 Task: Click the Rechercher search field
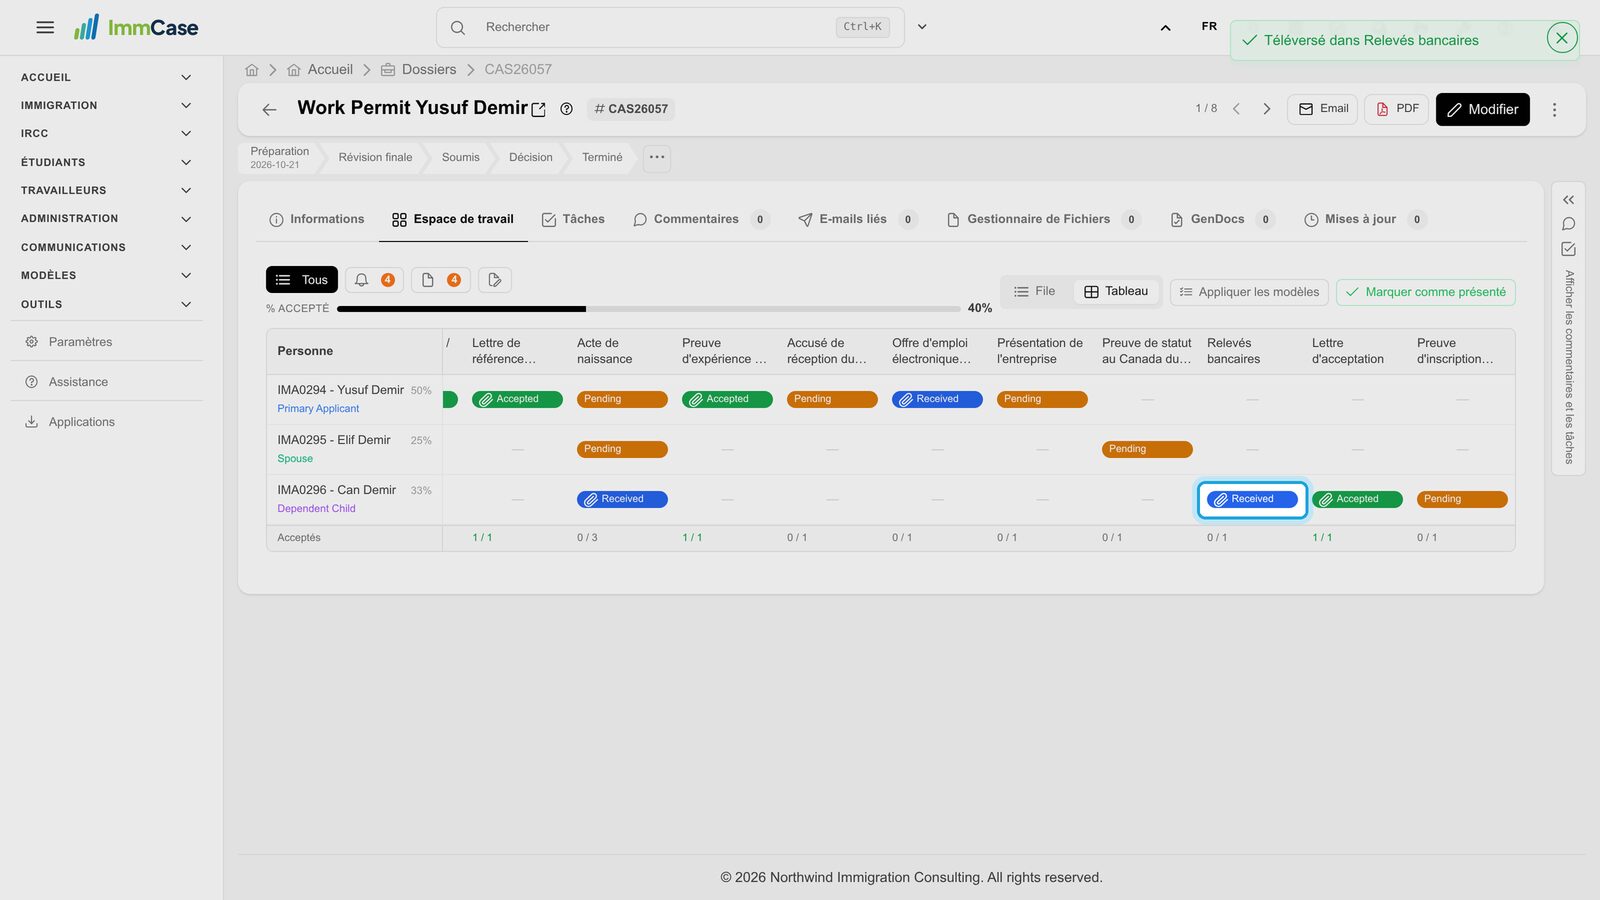click(670, 27)
